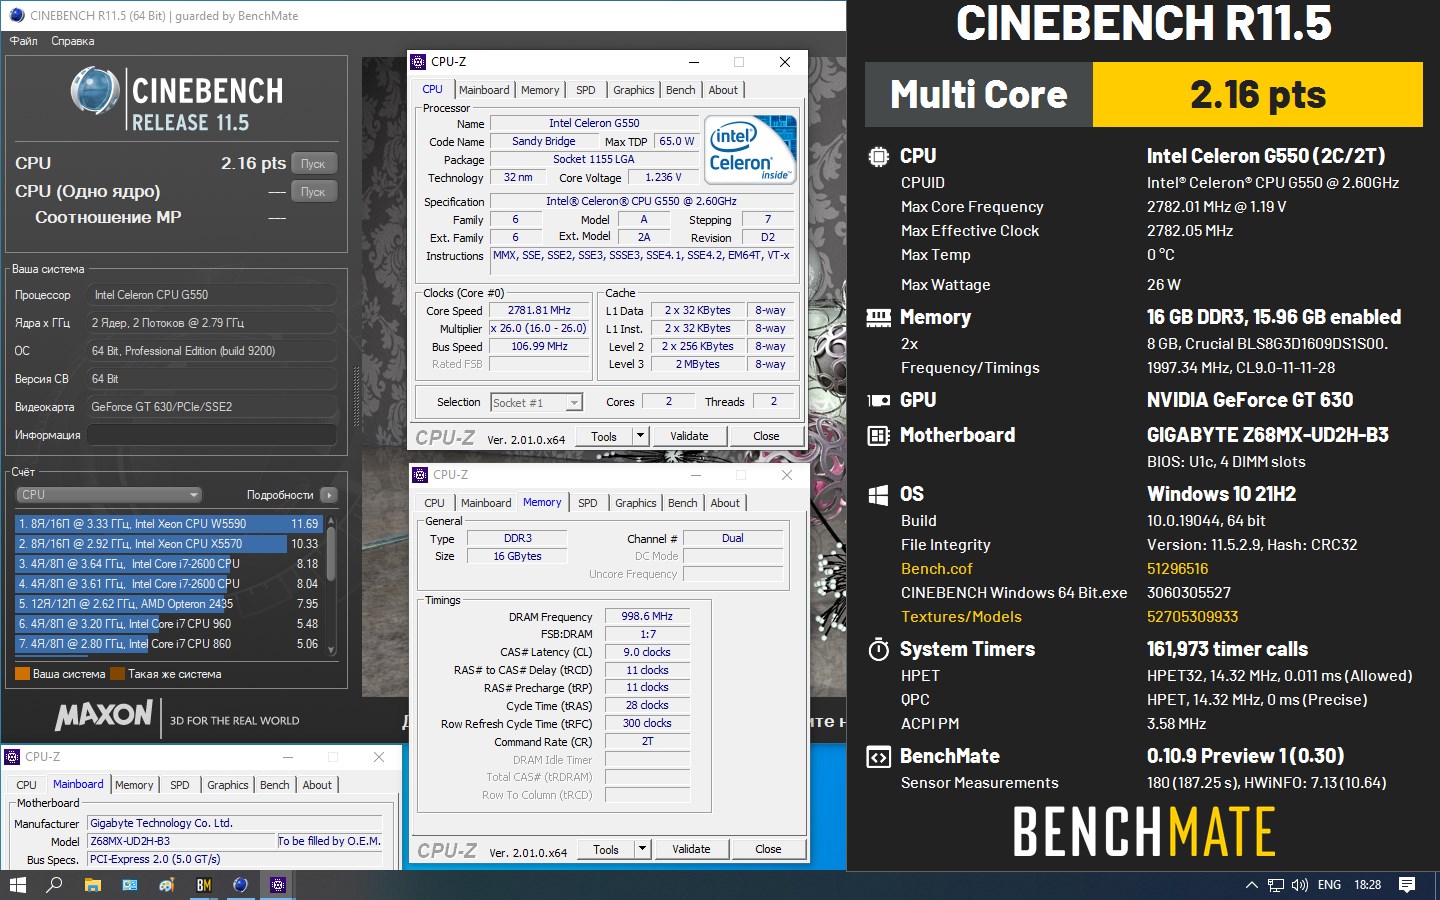Image resolution: width=1440 pixels, height=900 pixels.
Task: Click the Close button in top CPU-Z window
Action: 766,436
